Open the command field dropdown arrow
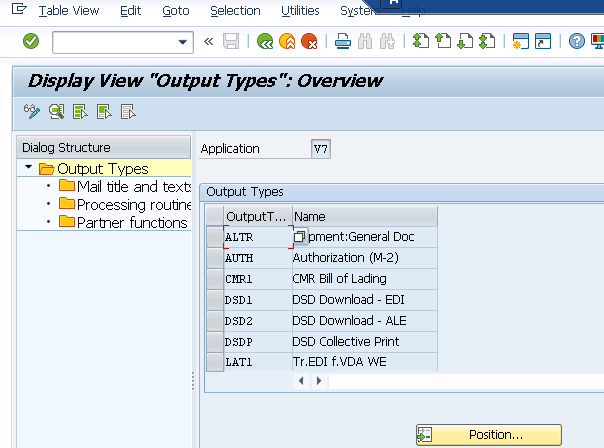This screenshot has height=448, width=604. tap(183, 41)
